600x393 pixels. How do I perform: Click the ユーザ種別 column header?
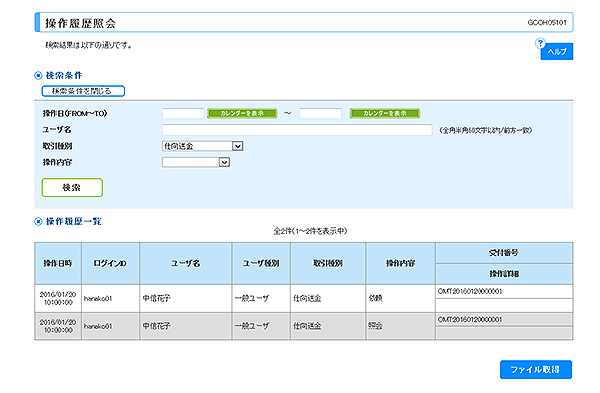click(261, 263)
